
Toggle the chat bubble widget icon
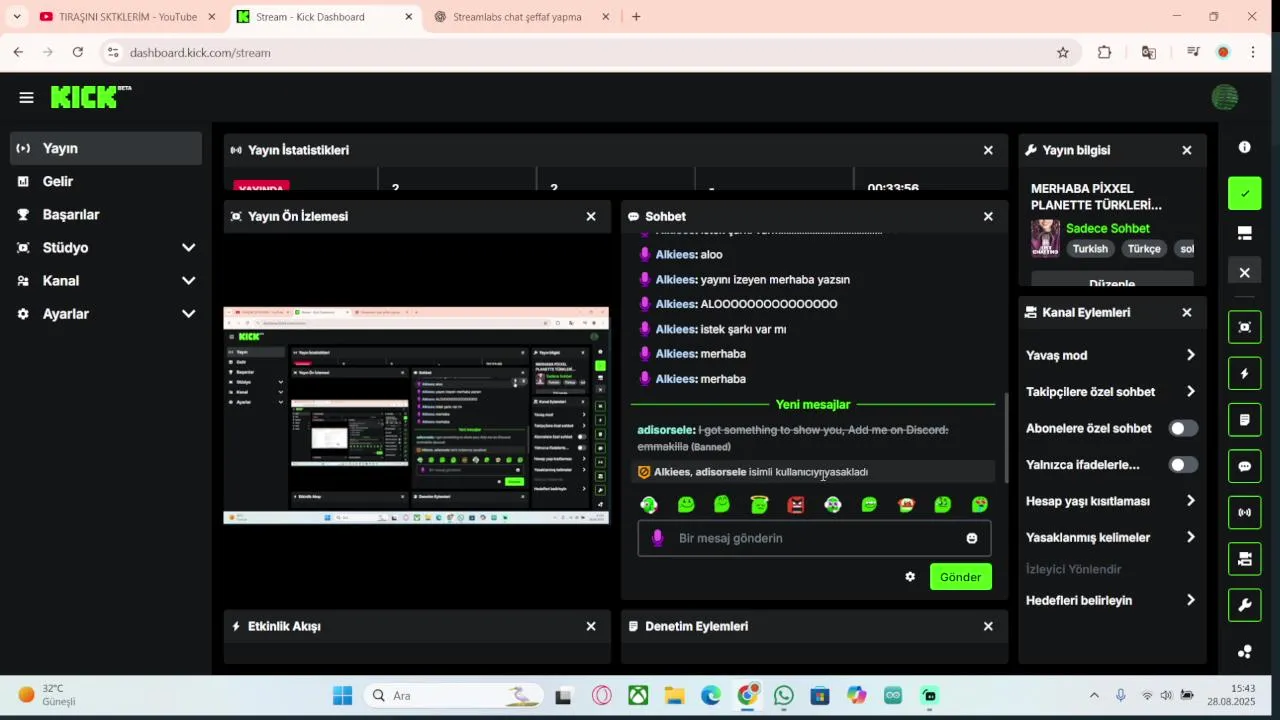1244,466
